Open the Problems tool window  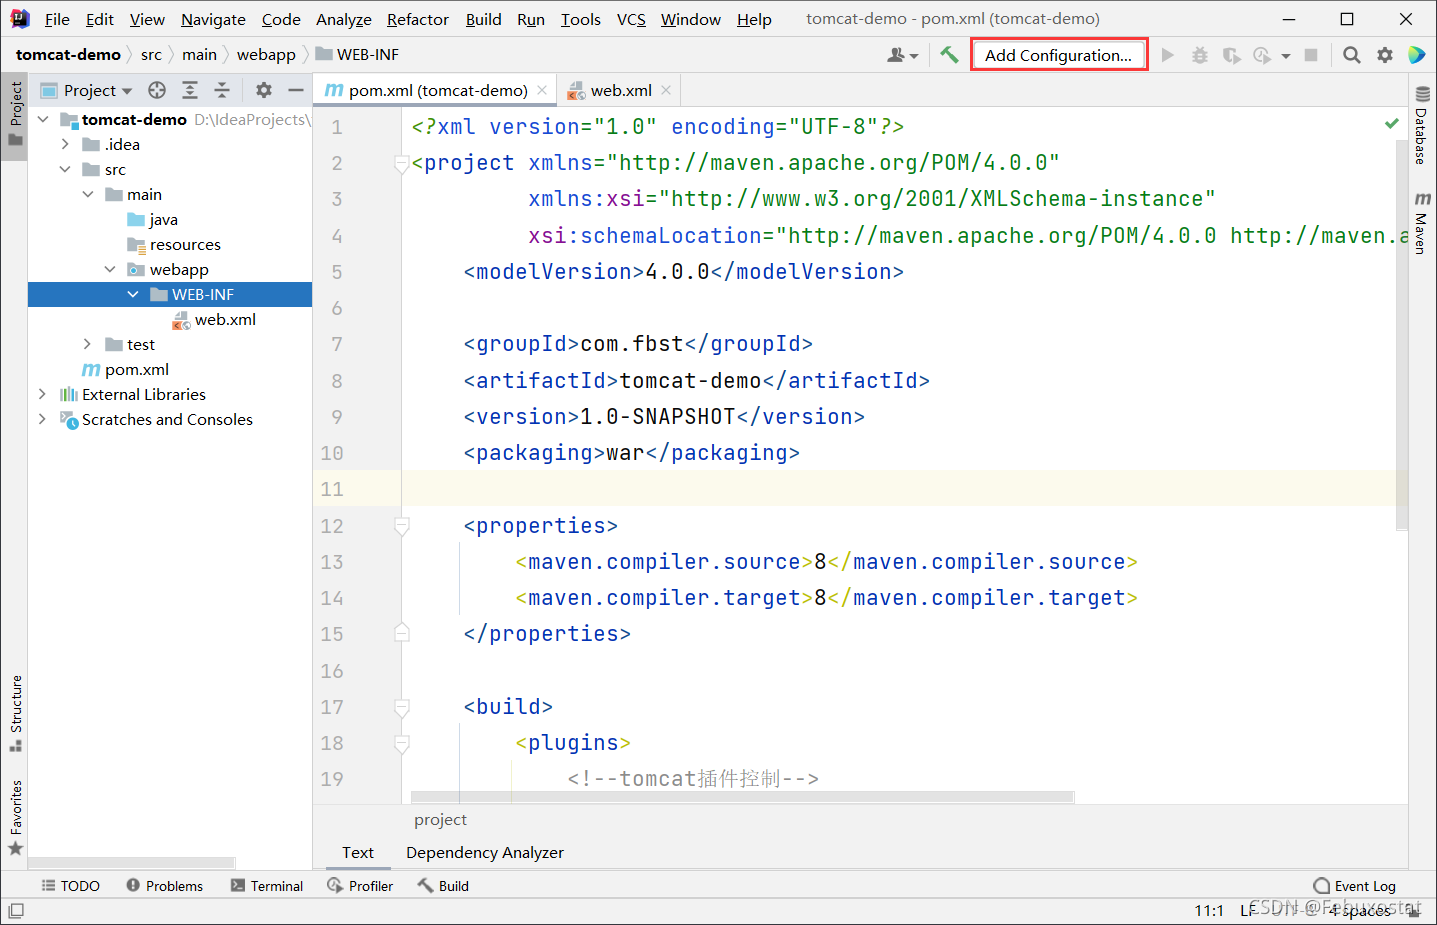pyautogui.click(x=165, y=886)
